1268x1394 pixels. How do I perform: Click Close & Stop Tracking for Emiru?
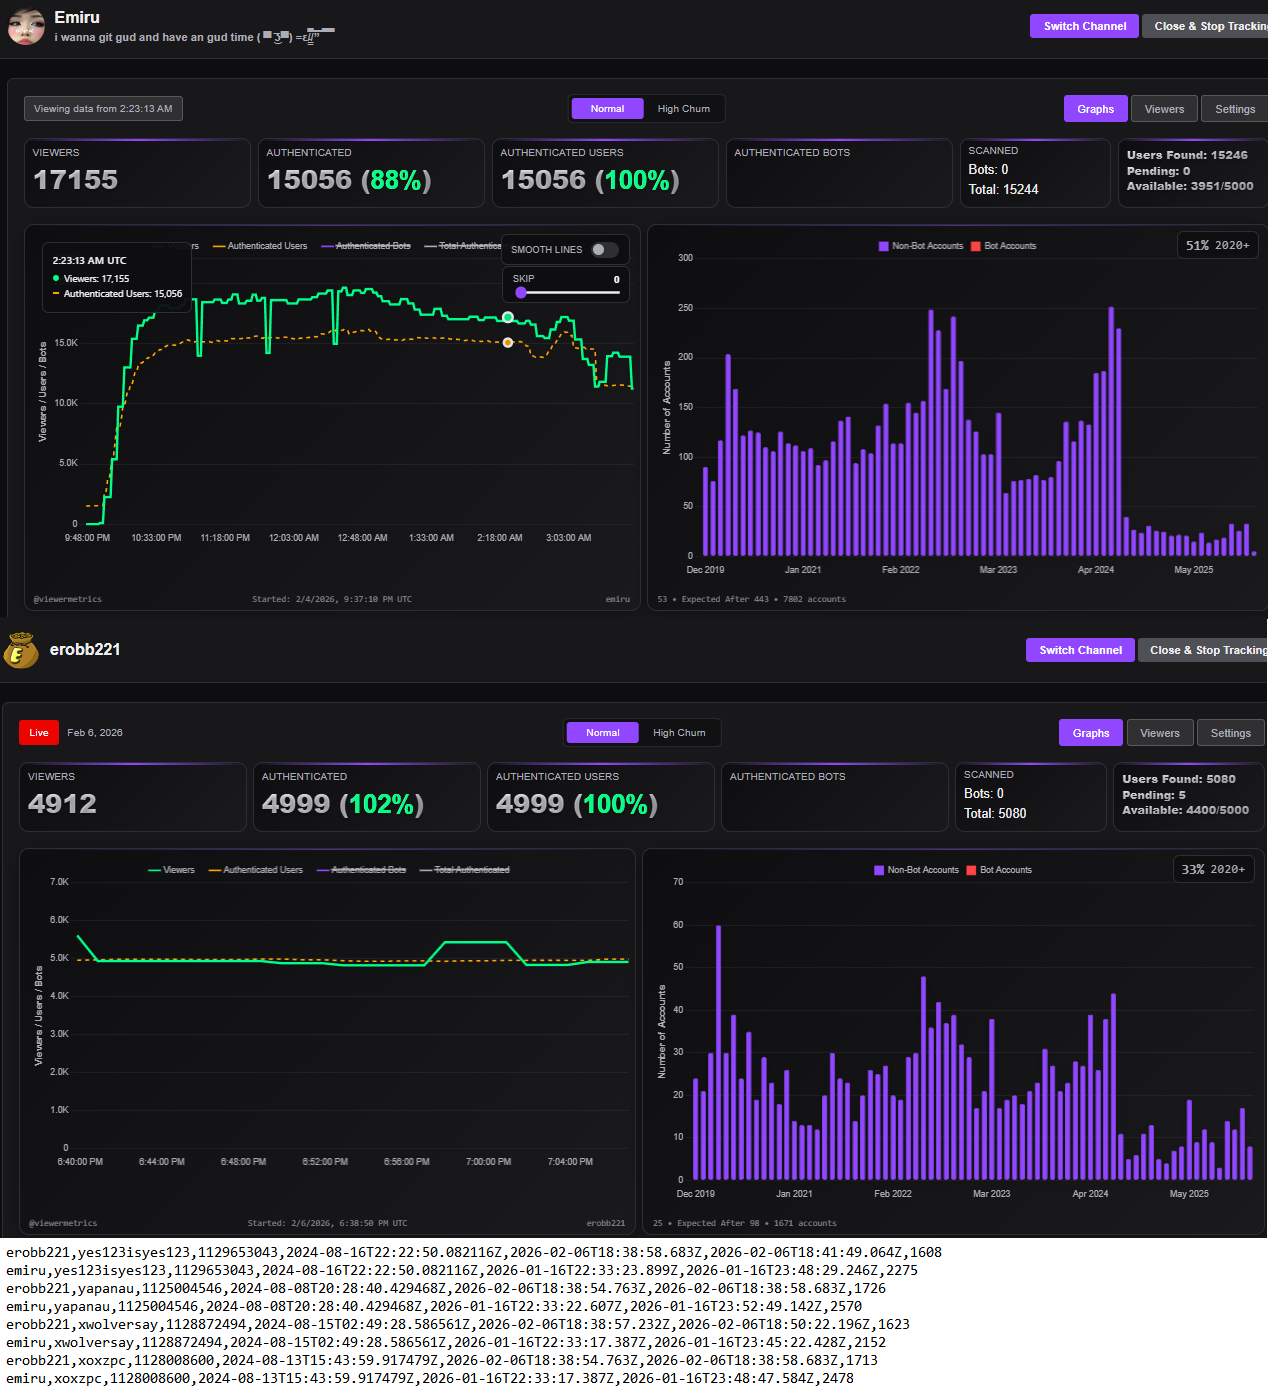(1205, 26)
